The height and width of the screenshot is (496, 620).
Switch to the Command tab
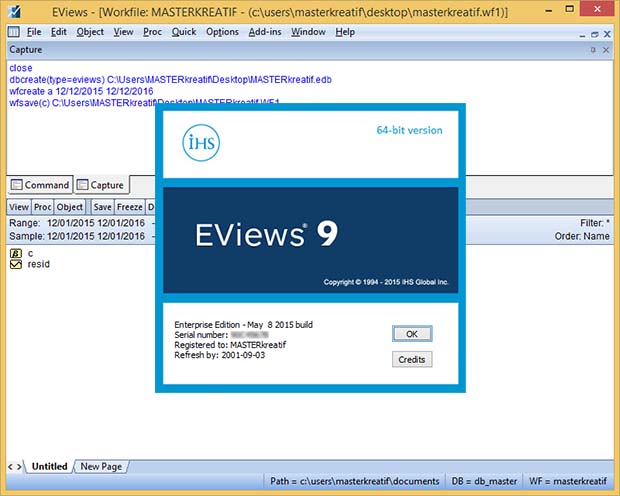pos(40,185)
